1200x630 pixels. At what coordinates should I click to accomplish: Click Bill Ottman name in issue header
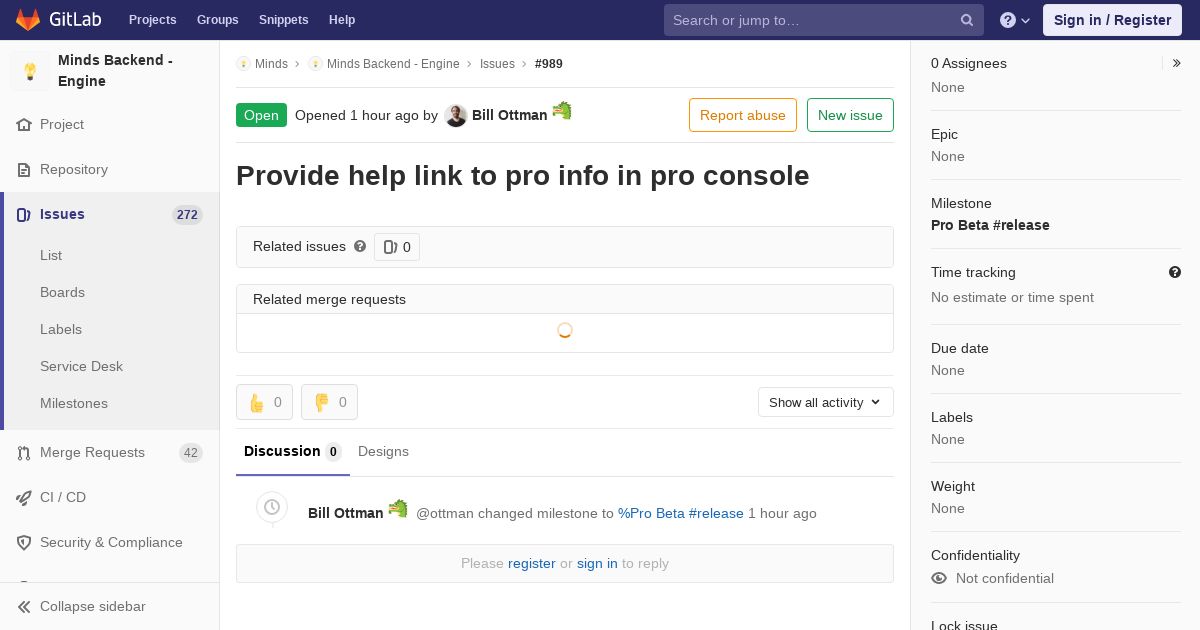click(x=510, y=115)
